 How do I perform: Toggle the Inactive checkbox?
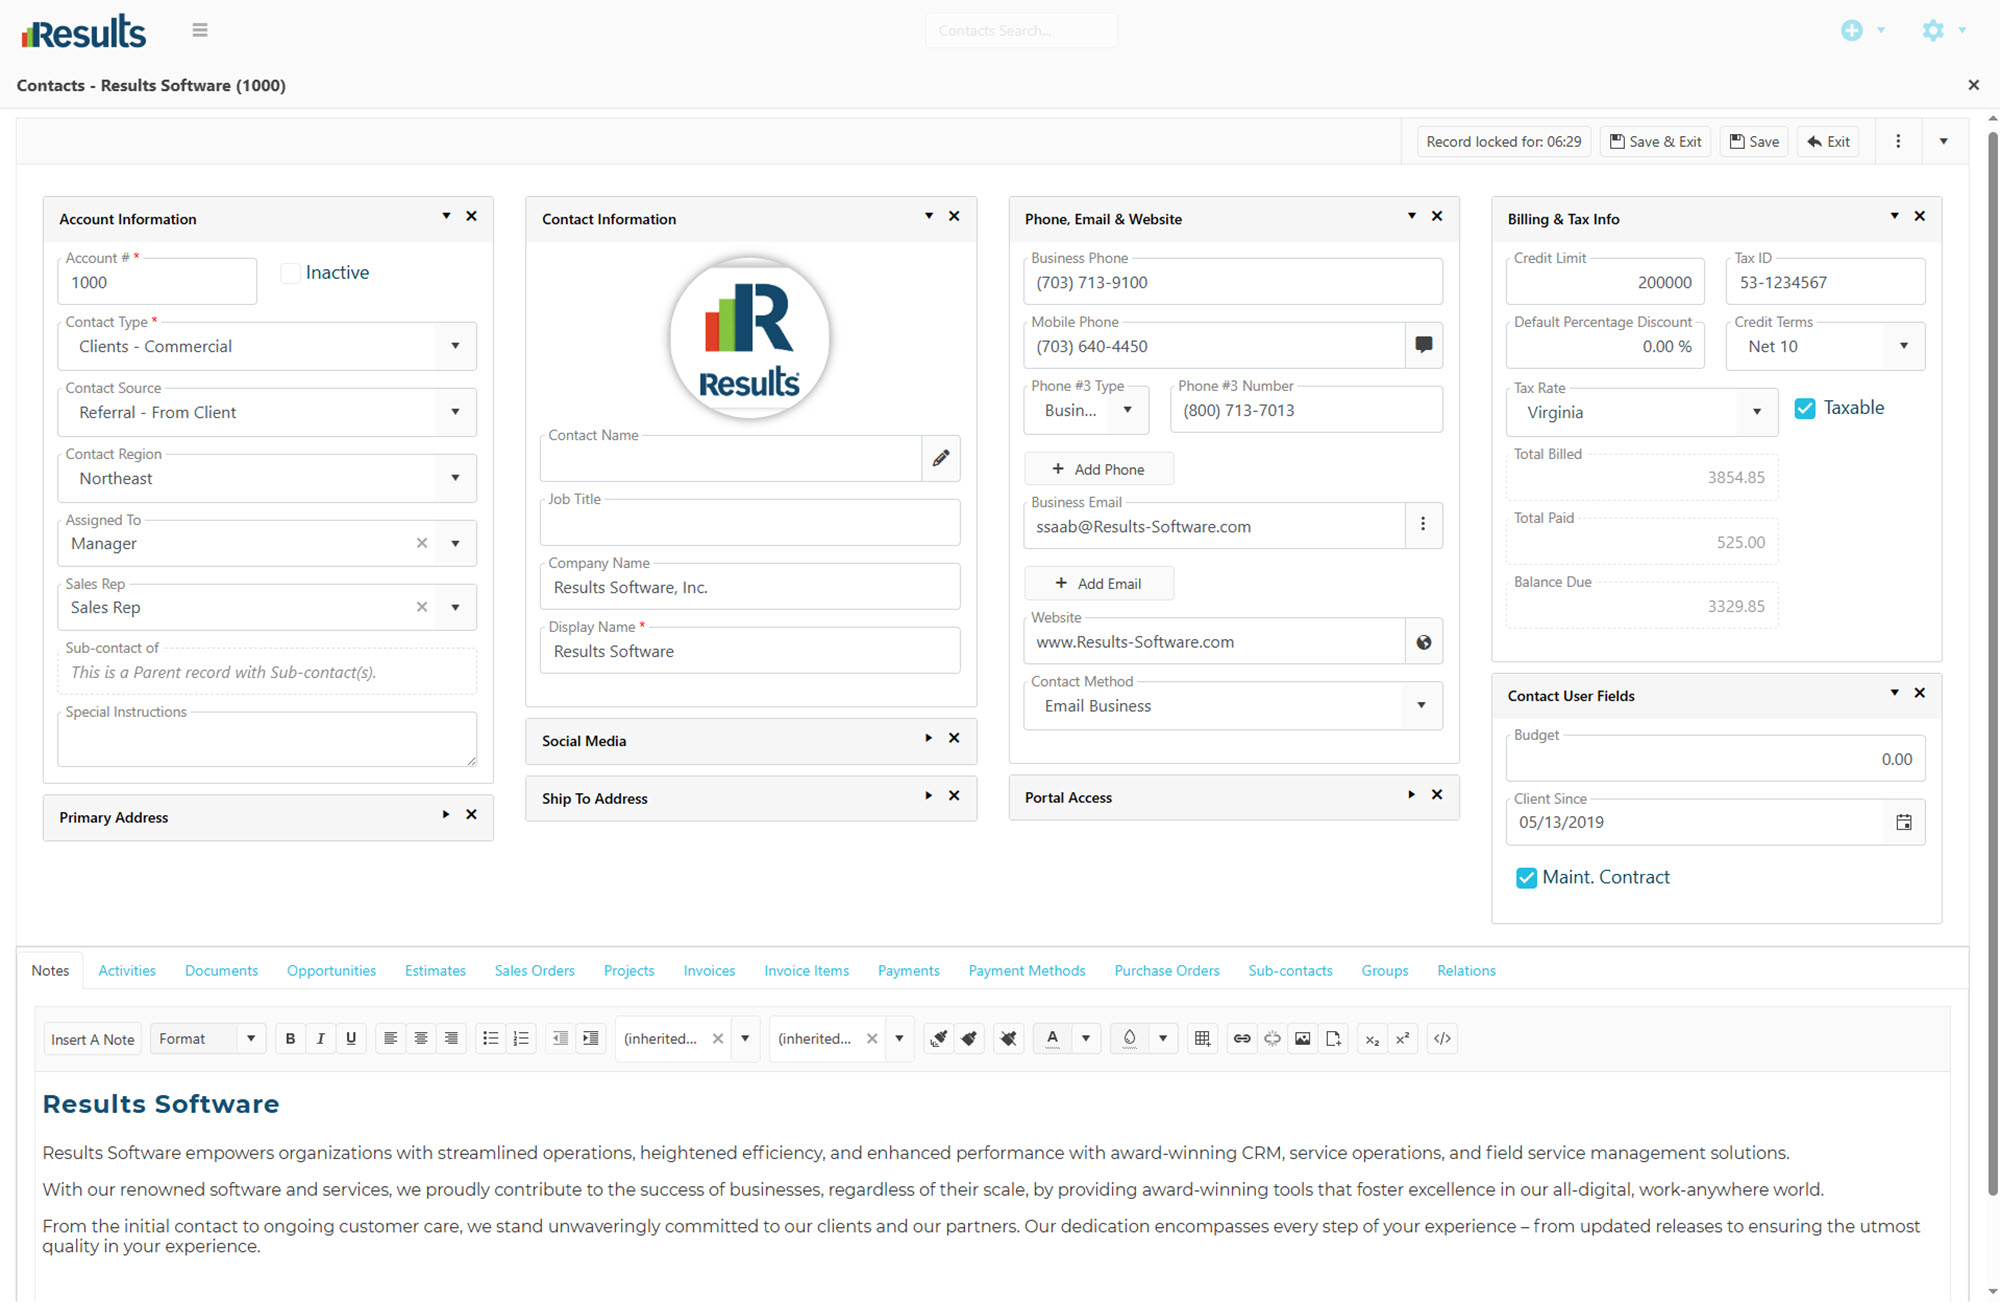(x=290, y=273)
